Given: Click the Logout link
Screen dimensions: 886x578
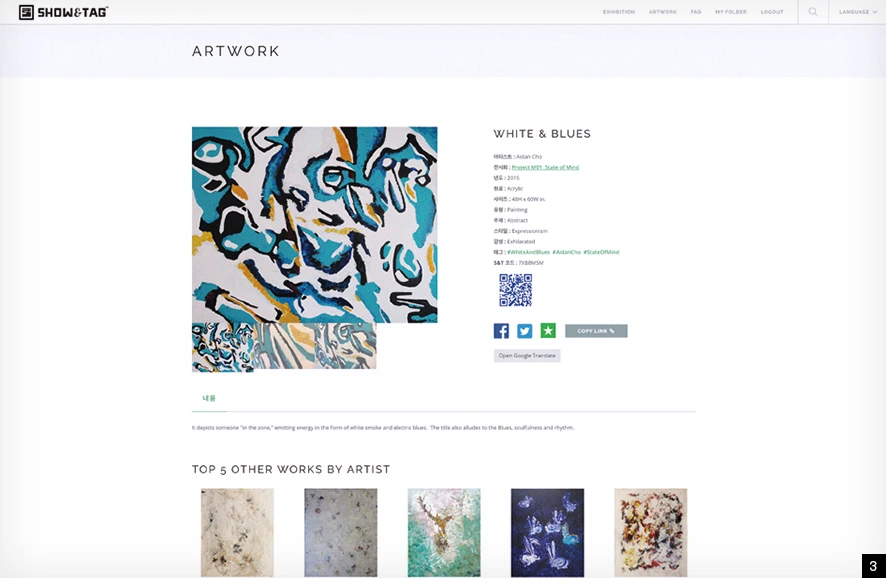Looking at the screenshot, I should pyautogui.click(x=772, y=12).
